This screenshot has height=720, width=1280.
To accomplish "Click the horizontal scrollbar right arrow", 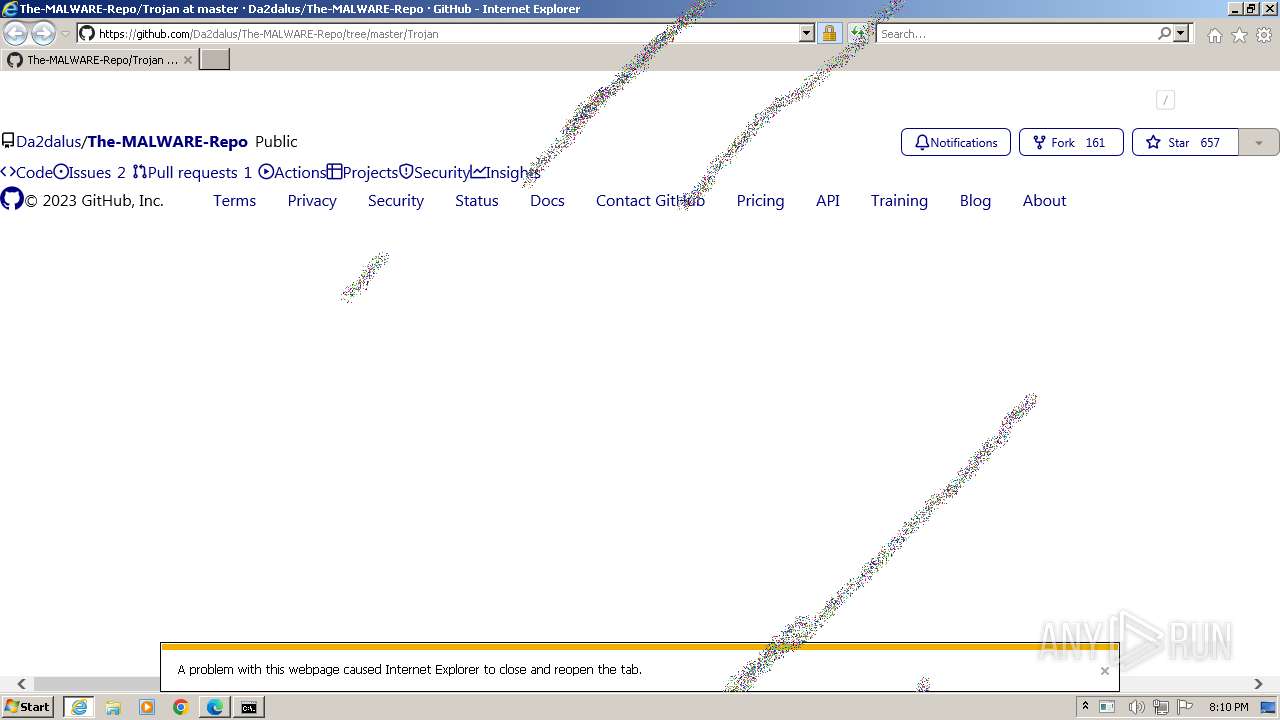I will coord(1258,684).
